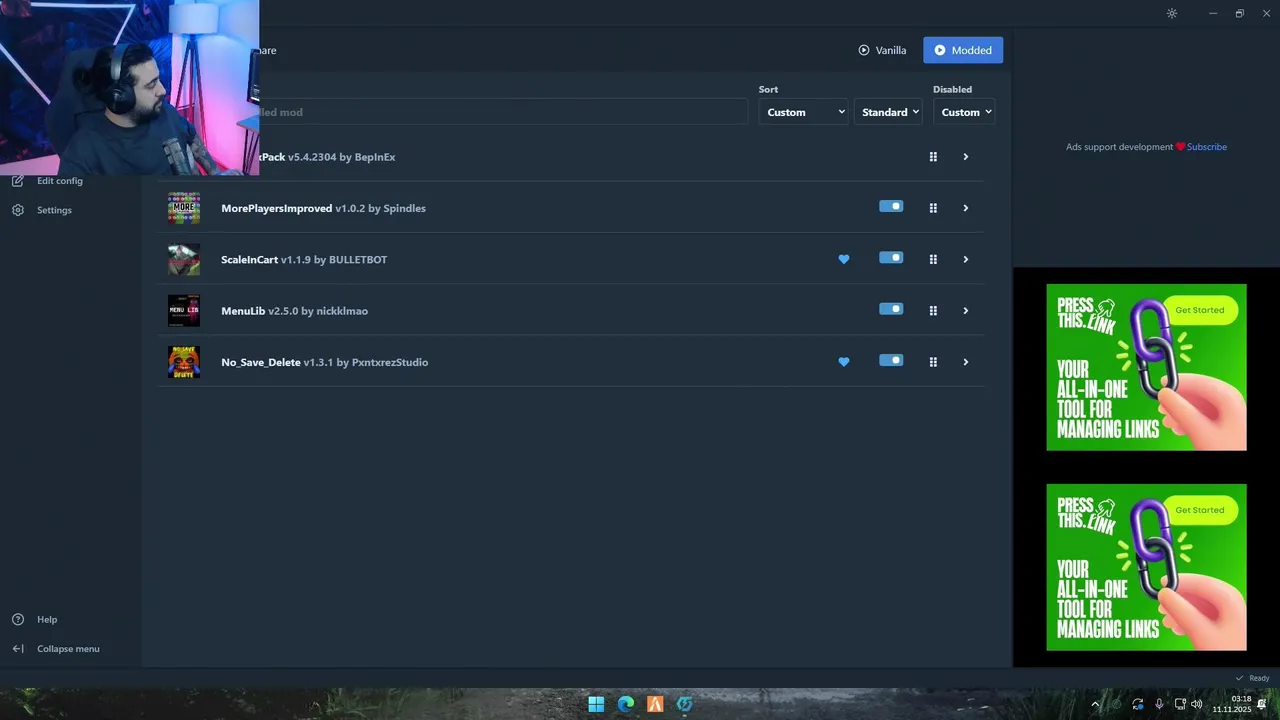Disable the ScaleInCart mod switch

[x=891, y=257]
